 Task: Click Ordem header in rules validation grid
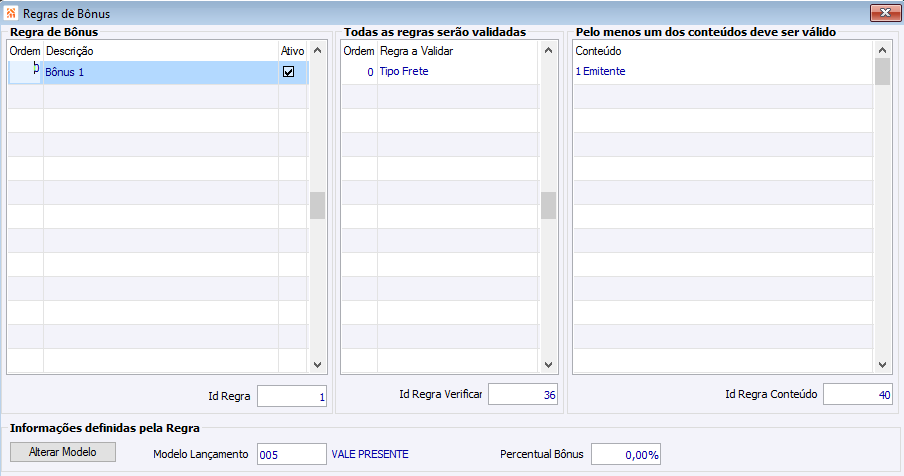click(359, 51)
